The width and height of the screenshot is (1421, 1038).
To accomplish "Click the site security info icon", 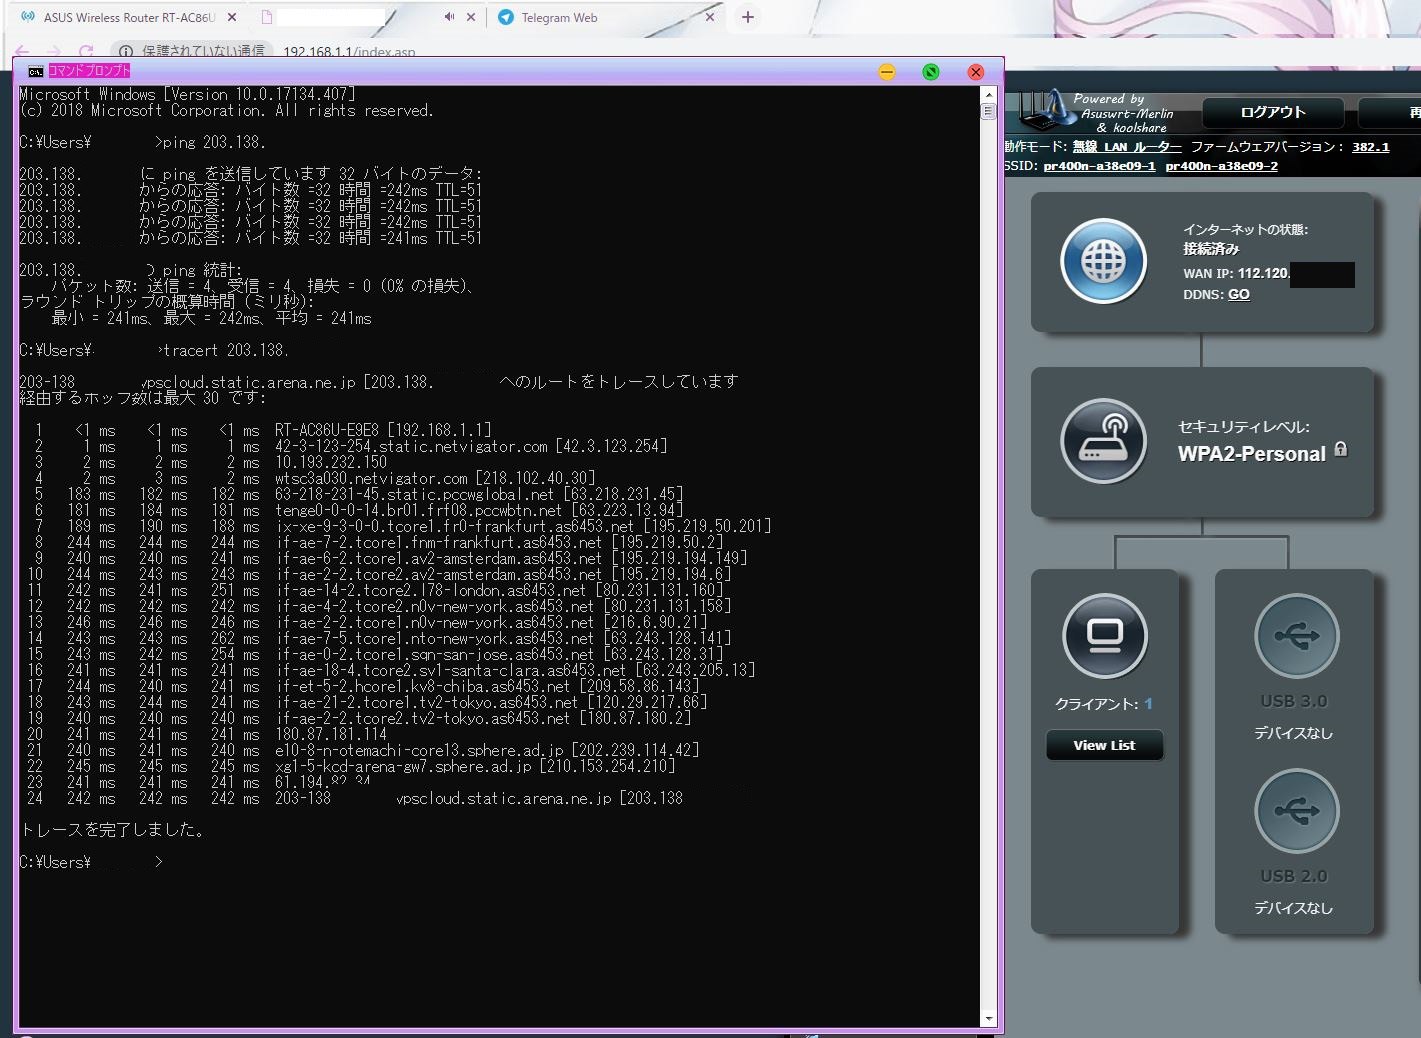I will click(126, 51).
